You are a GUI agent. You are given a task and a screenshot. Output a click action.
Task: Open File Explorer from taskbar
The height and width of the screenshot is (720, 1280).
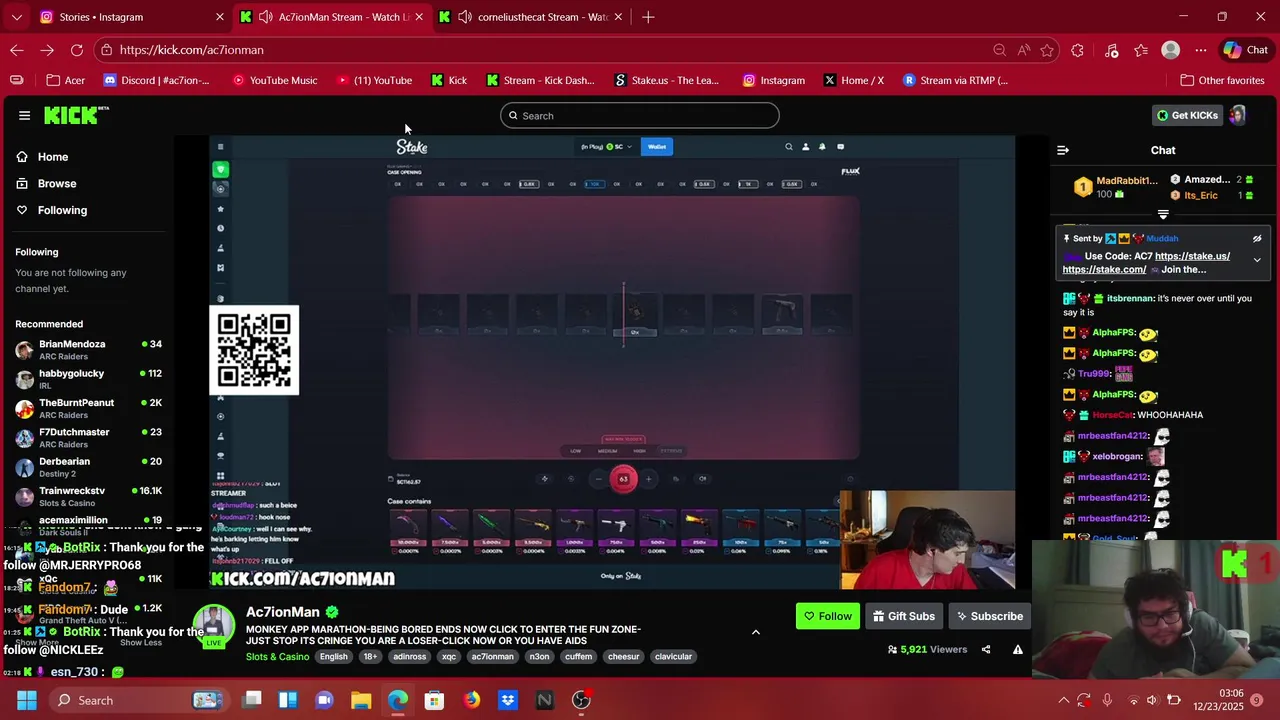[361, 700]
